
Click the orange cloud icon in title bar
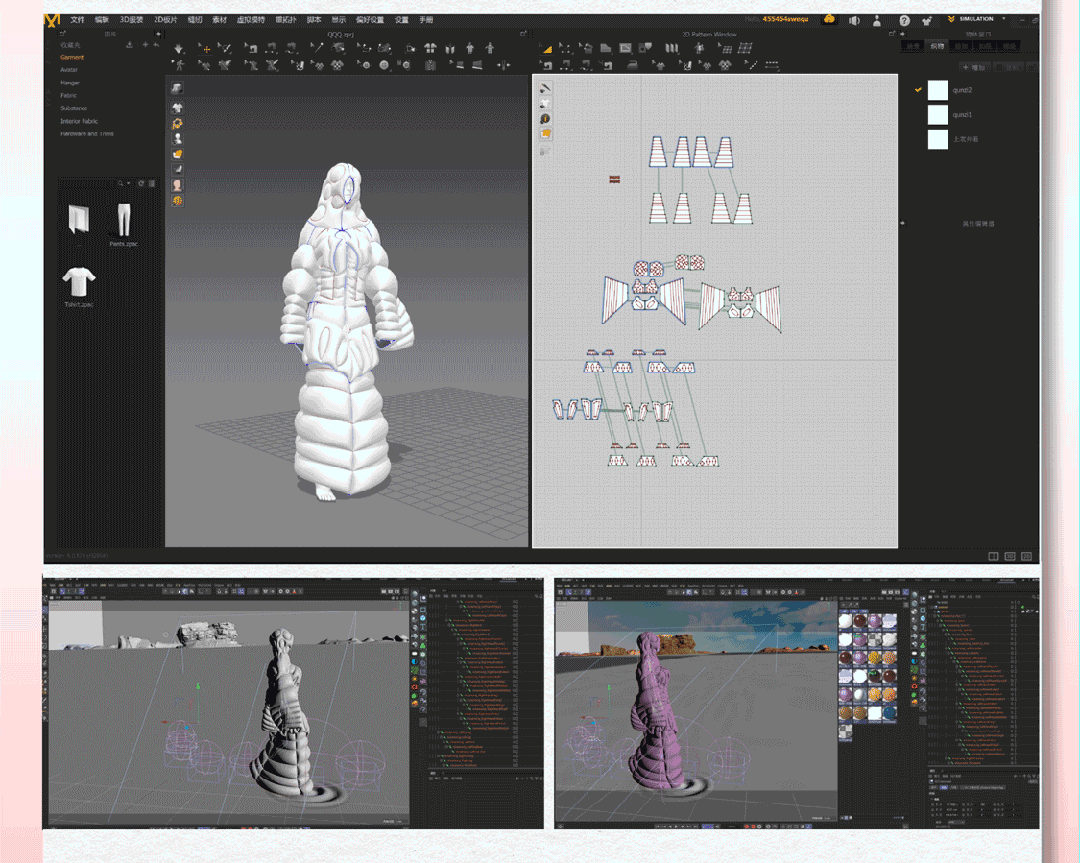pyautogui.click(x=829, y=19)
